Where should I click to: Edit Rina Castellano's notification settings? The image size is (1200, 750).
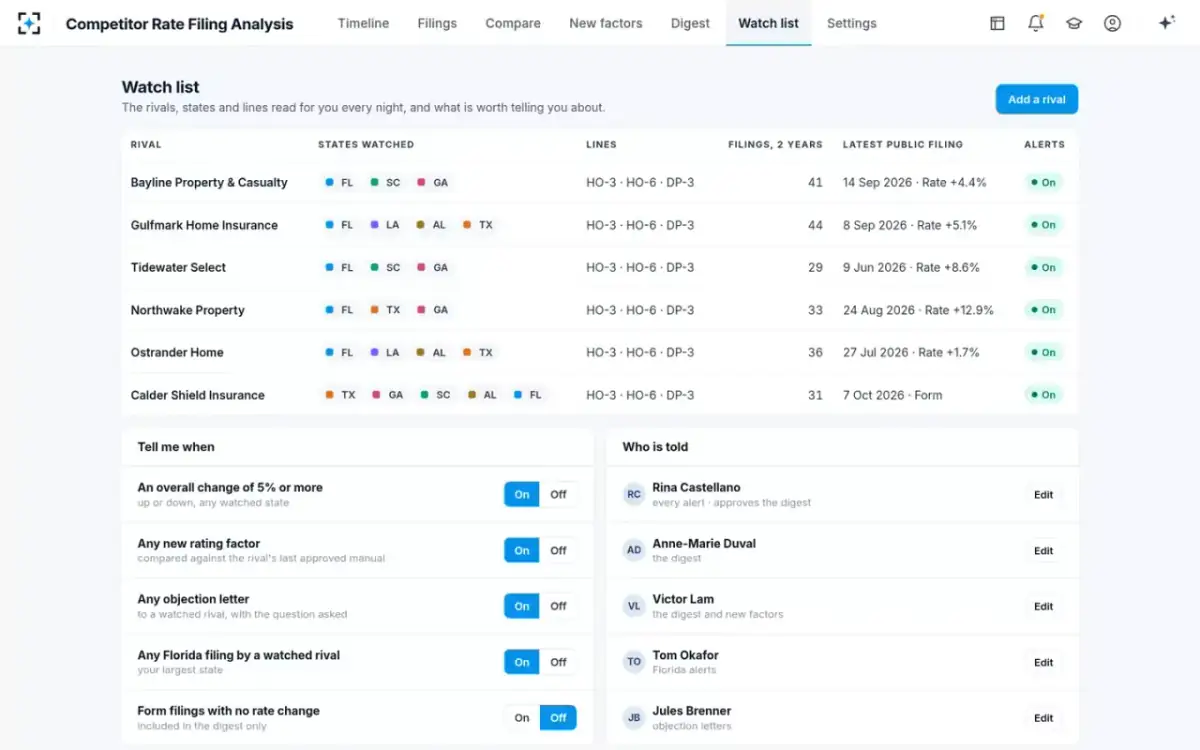(x=1043, y=495)
